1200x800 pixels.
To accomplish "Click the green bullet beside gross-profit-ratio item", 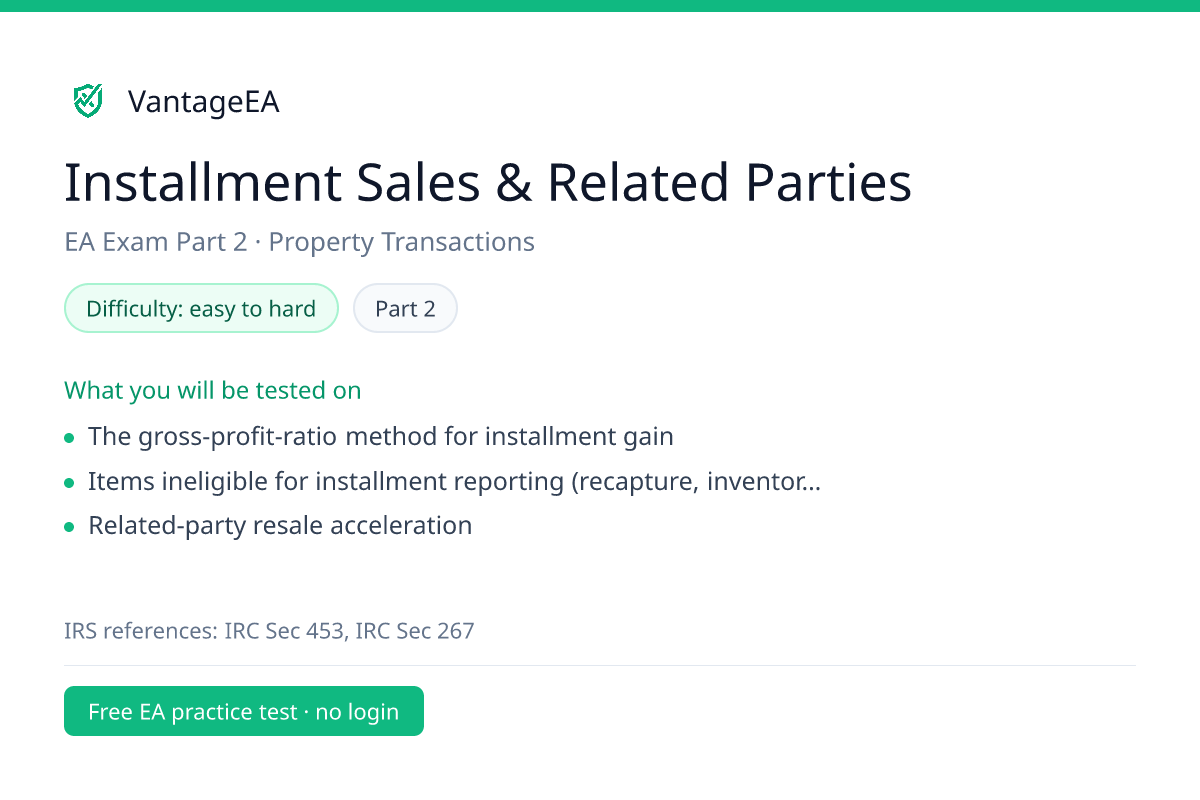I will (x=69, y=438).
